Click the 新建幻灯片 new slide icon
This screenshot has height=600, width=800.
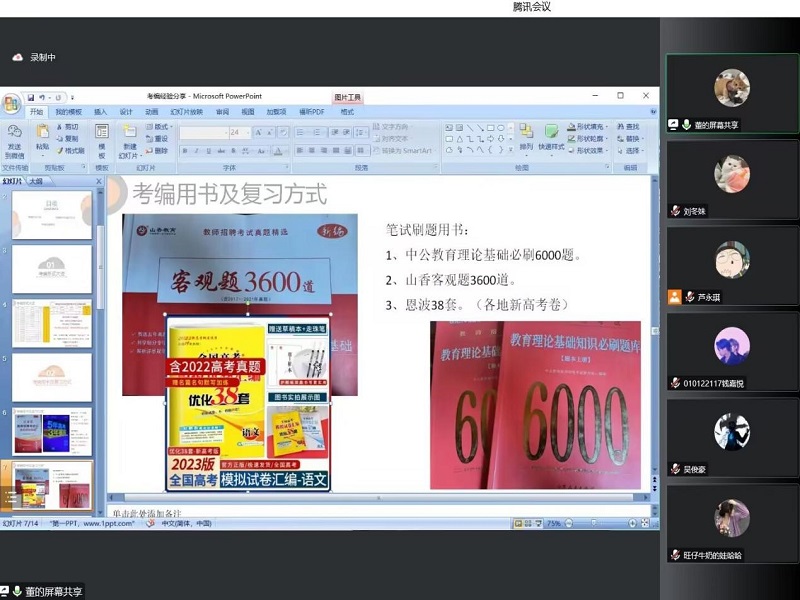[x=130, y=132]
